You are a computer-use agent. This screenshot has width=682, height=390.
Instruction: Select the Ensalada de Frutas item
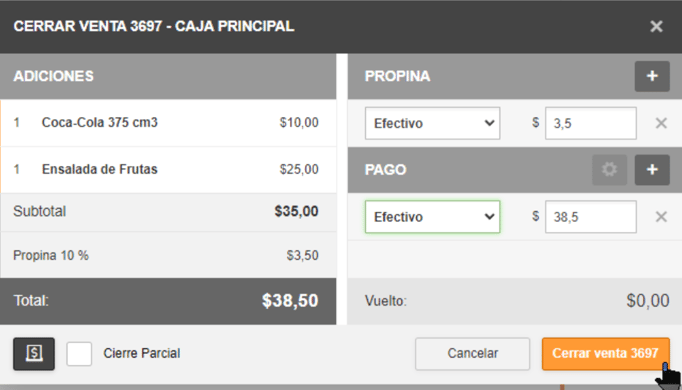point(168,170)
